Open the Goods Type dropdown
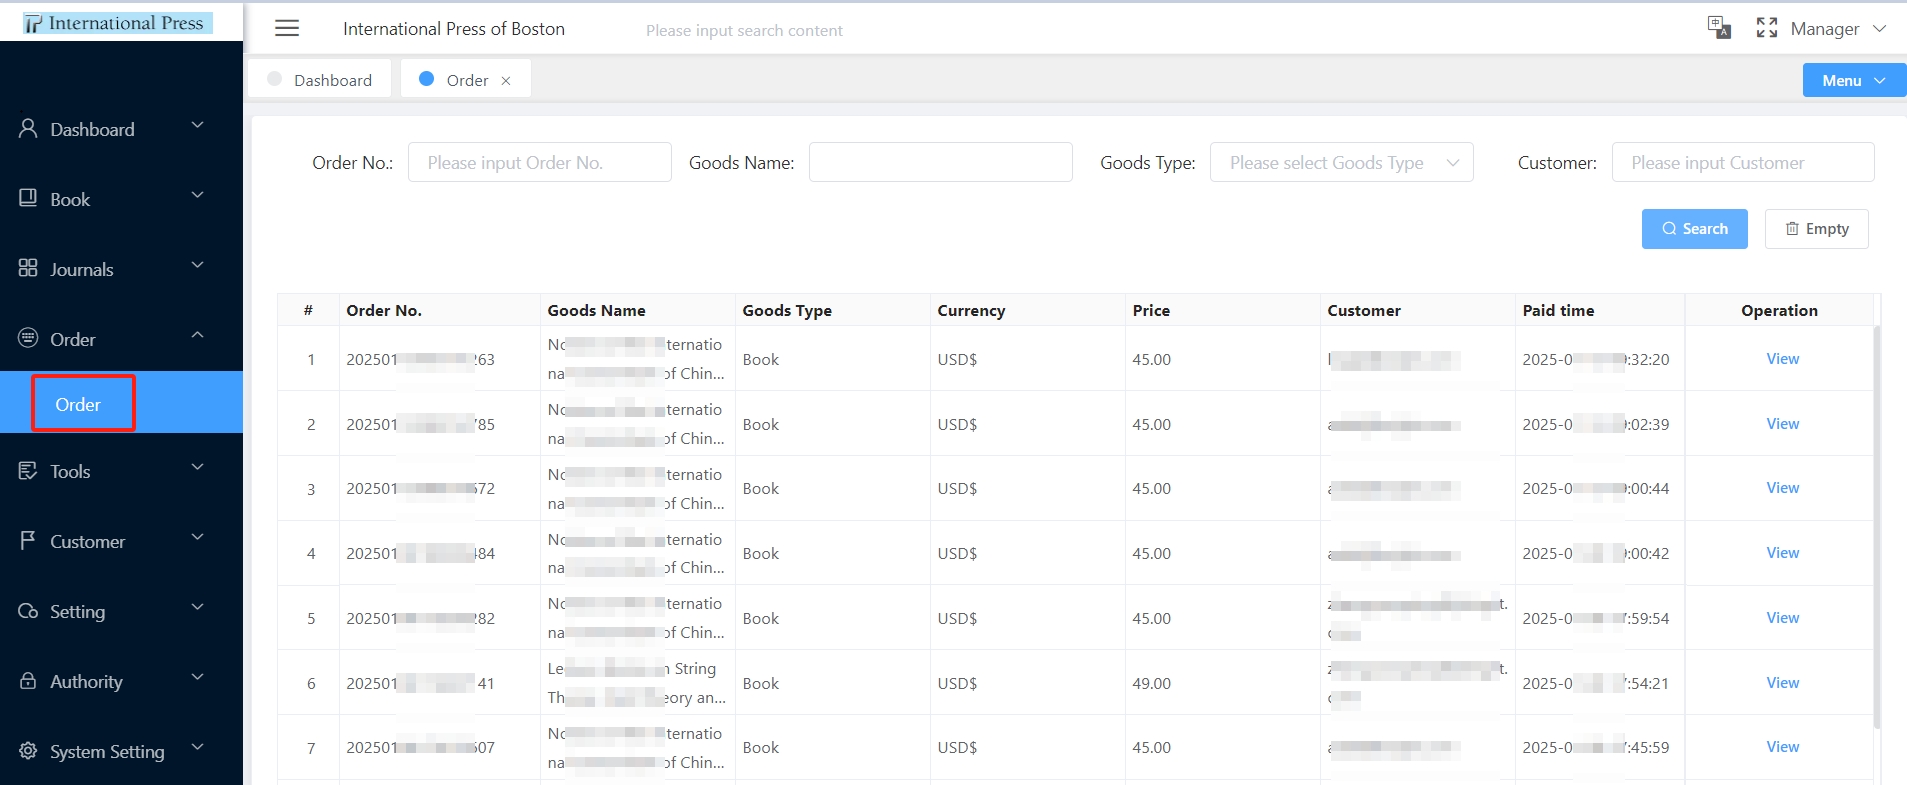Image resolution: width=1907 pixels, height=785 pixels. point(1341,162)
